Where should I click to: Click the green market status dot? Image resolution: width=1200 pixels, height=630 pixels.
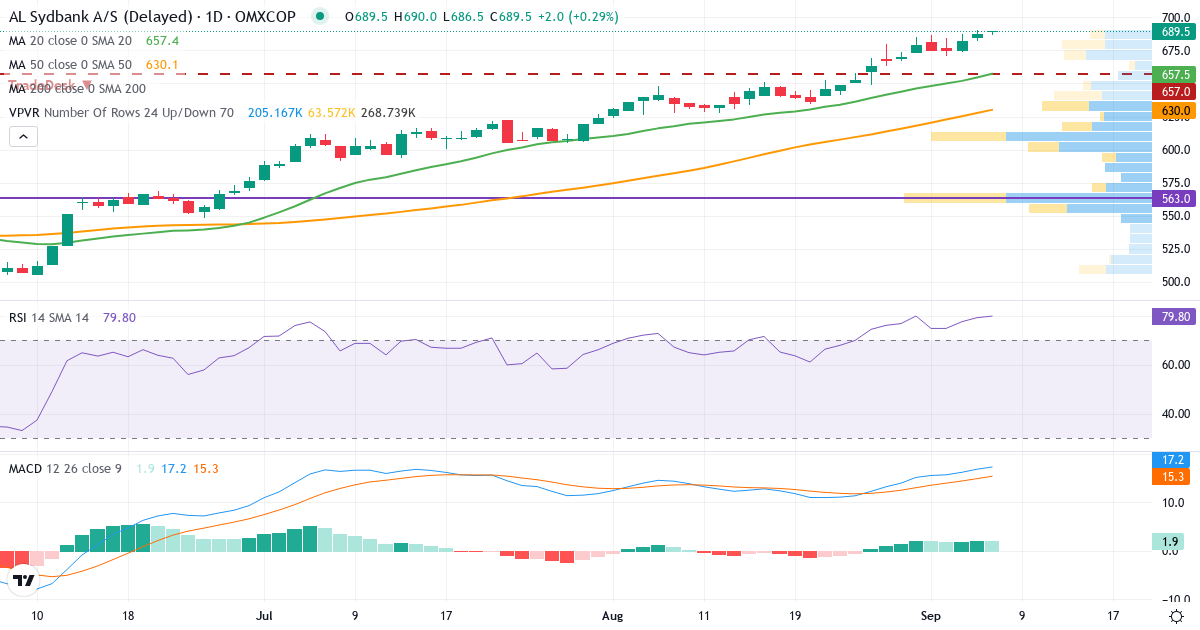319,16
